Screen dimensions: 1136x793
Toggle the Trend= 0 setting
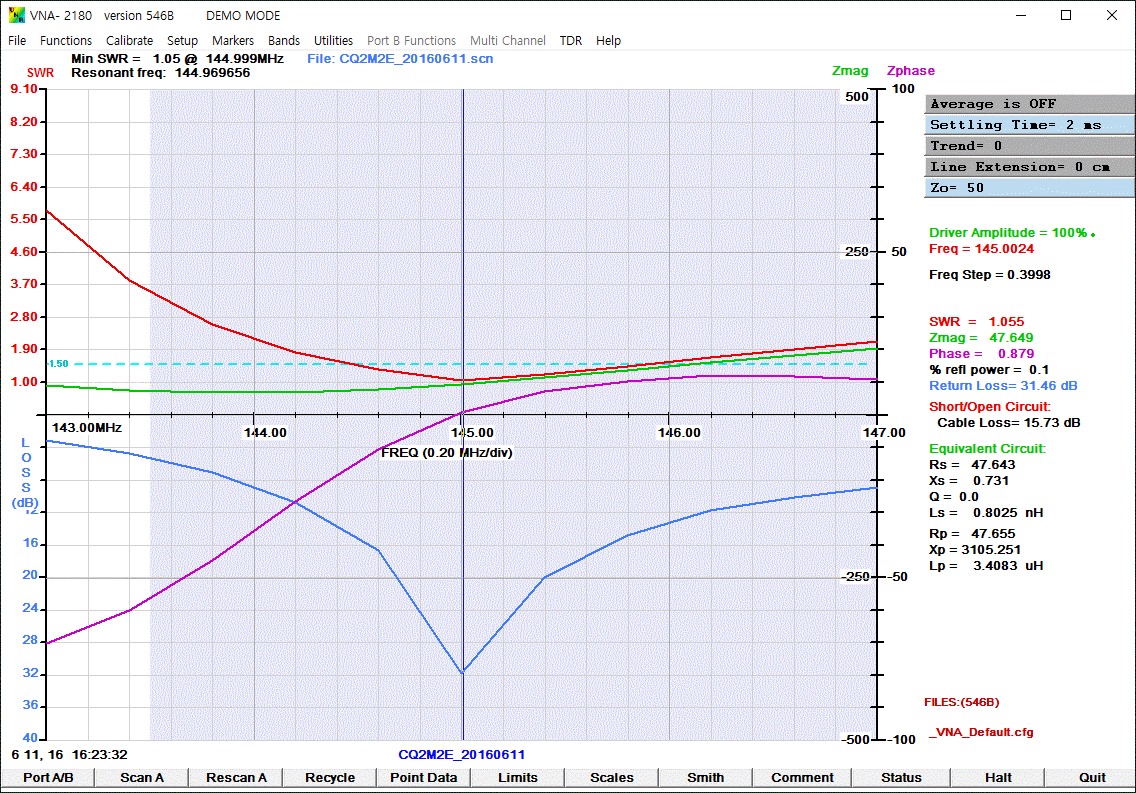coord(1030,146)
